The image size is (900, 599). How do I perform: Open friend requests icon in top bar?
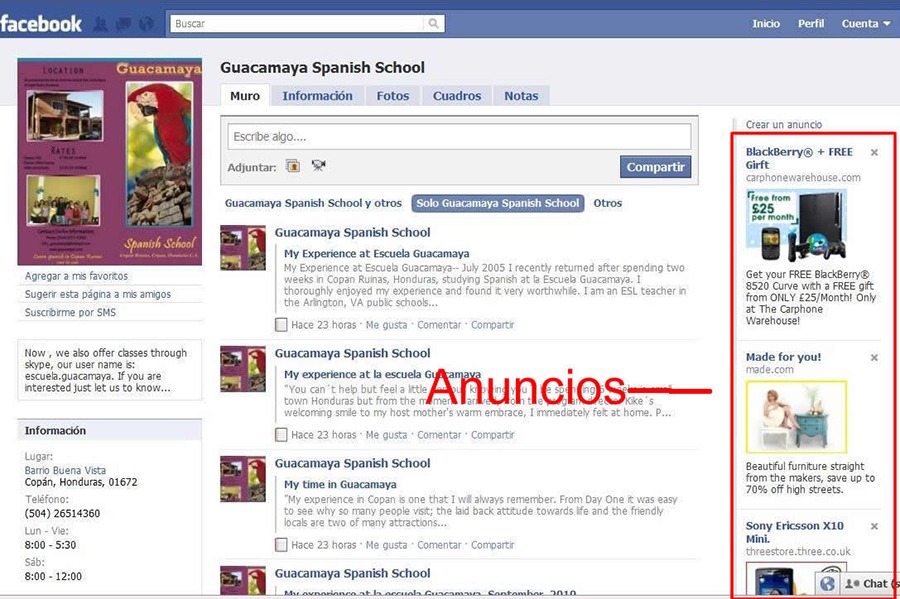[100, 24]
